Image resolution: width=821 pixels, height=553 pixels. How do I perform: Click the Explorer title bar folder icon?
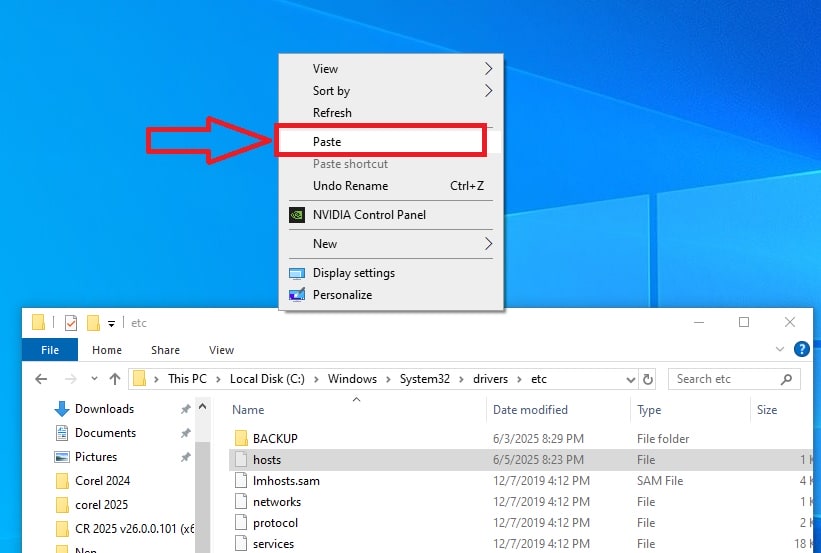click(38, 323)
